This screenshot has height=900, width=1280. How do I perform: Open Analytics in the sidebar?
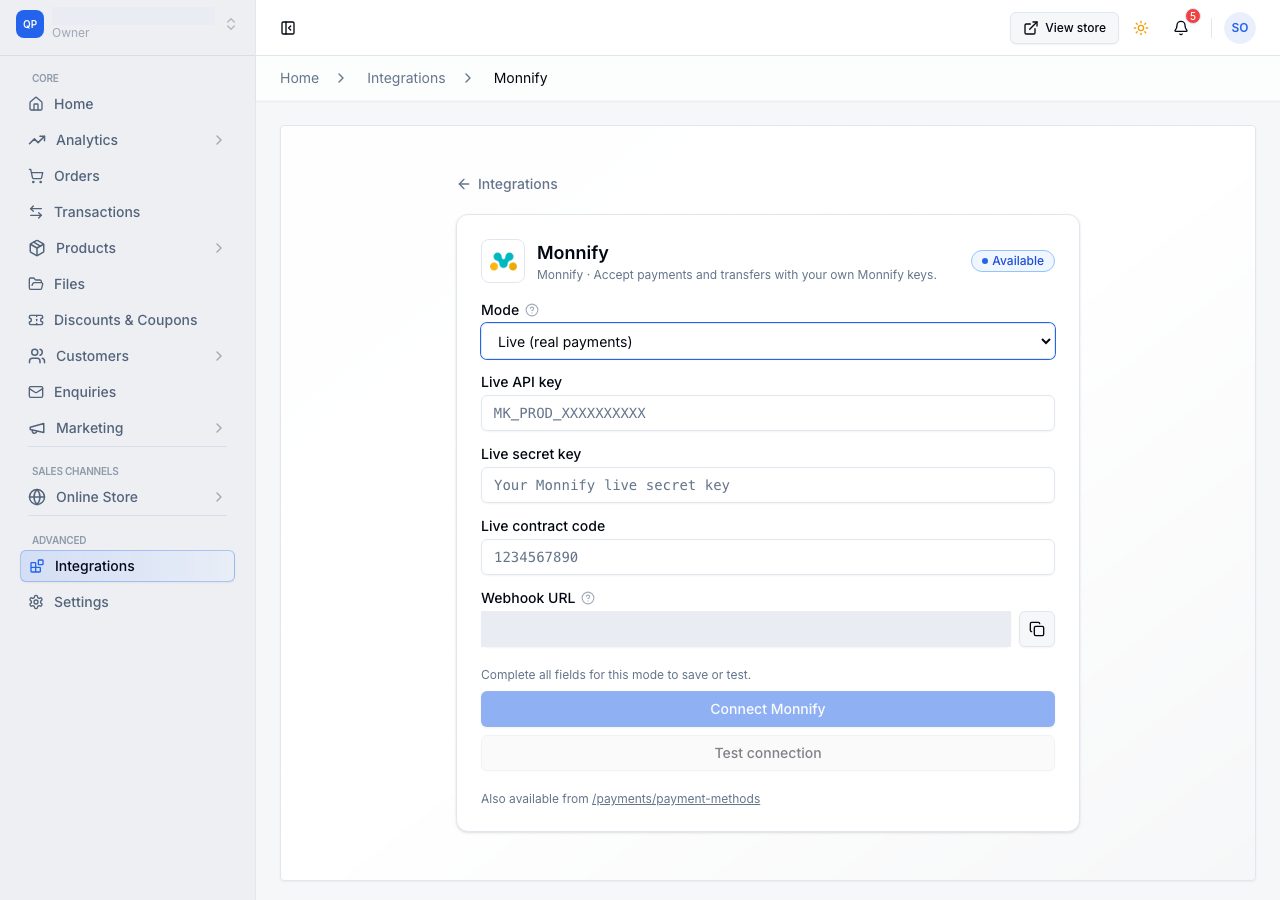pyautogui.click(x=127, y=140)
